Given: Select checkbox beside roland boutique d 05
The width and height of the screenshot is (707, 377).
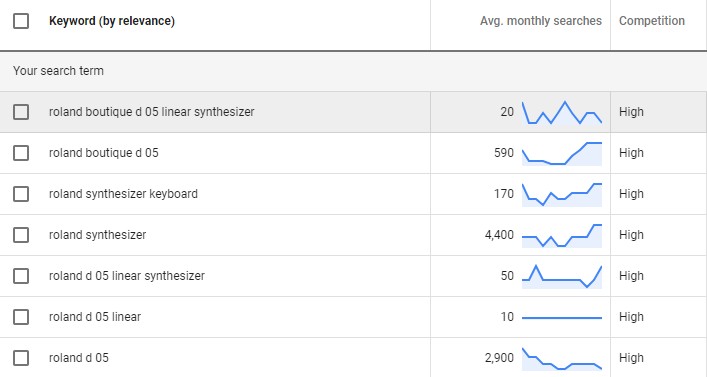Looking at the screenshot, I should point(21,153).
